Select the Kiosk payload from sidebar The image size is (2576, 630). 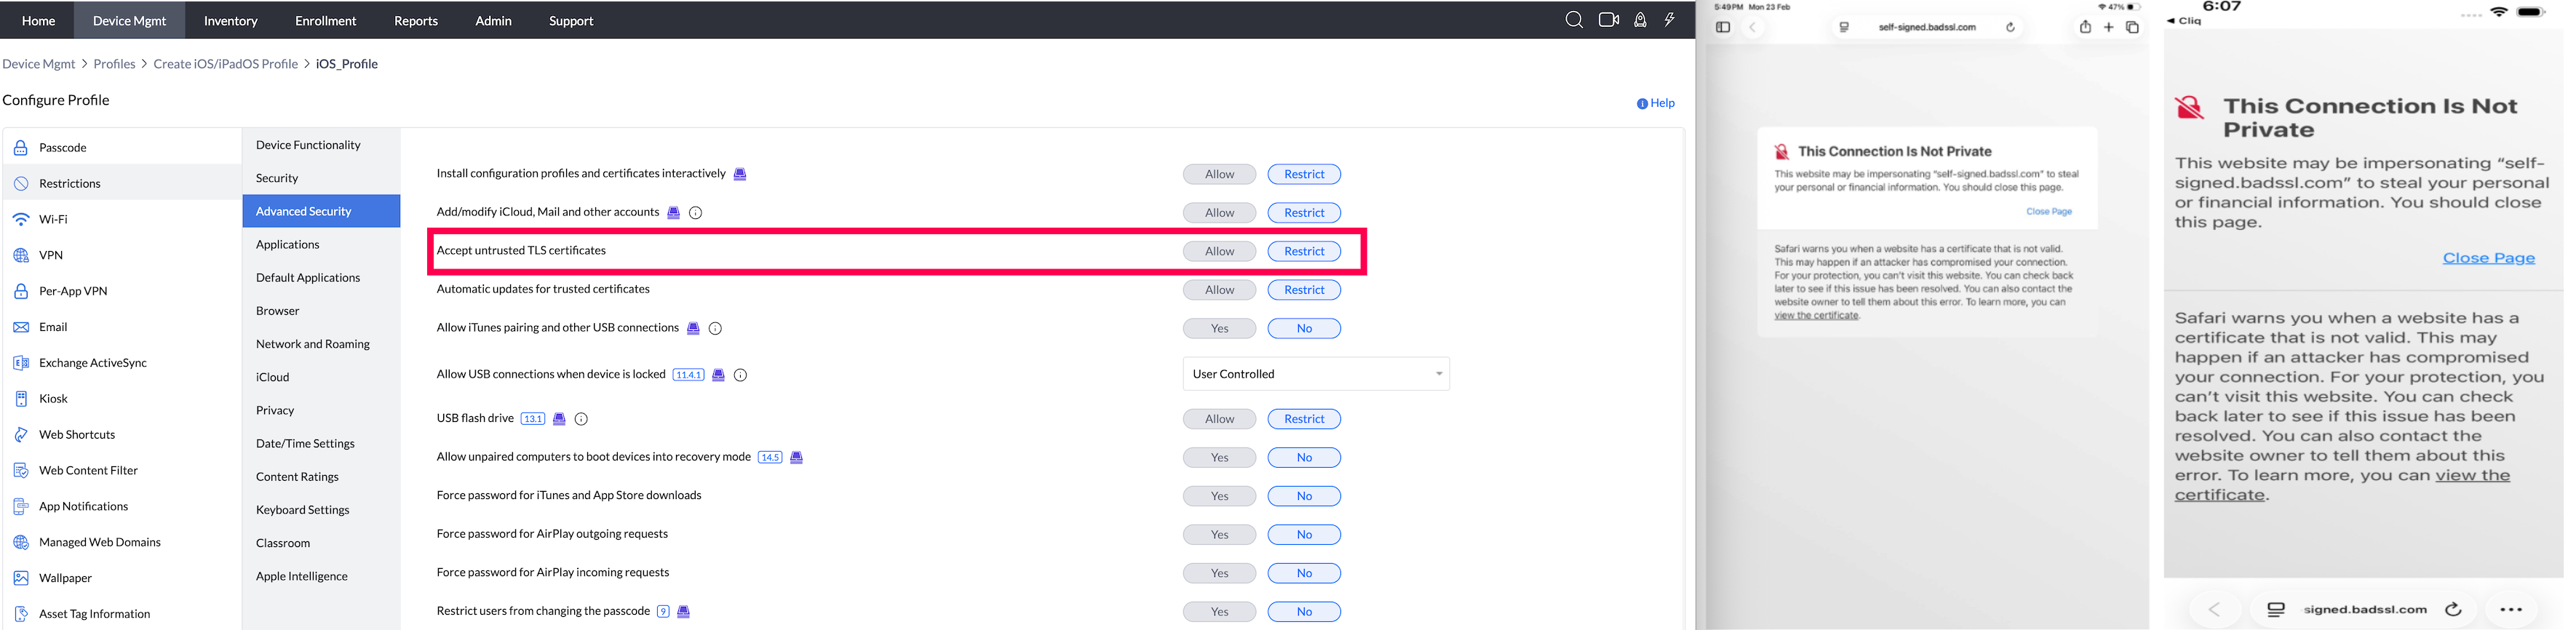coord(53,398)
